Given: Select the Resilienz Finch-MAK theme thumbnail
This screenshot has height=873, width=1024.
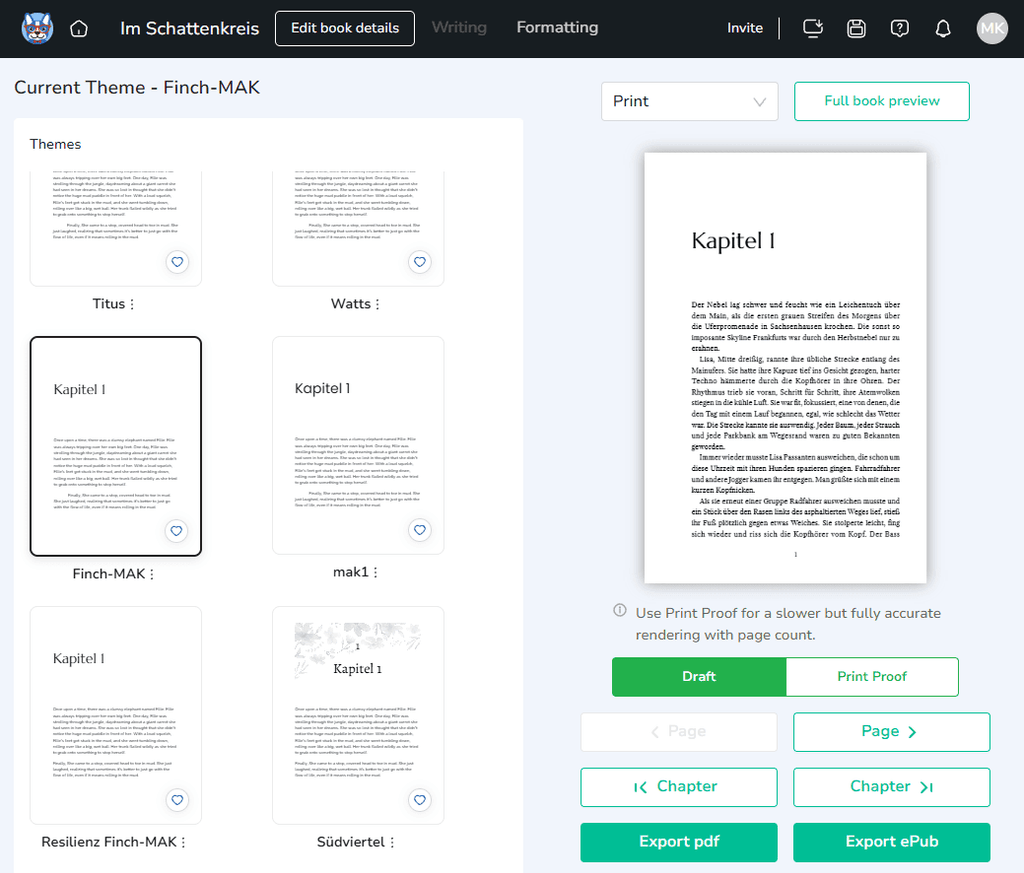Looking at the screenshot, I should click(x=116, y=716).
